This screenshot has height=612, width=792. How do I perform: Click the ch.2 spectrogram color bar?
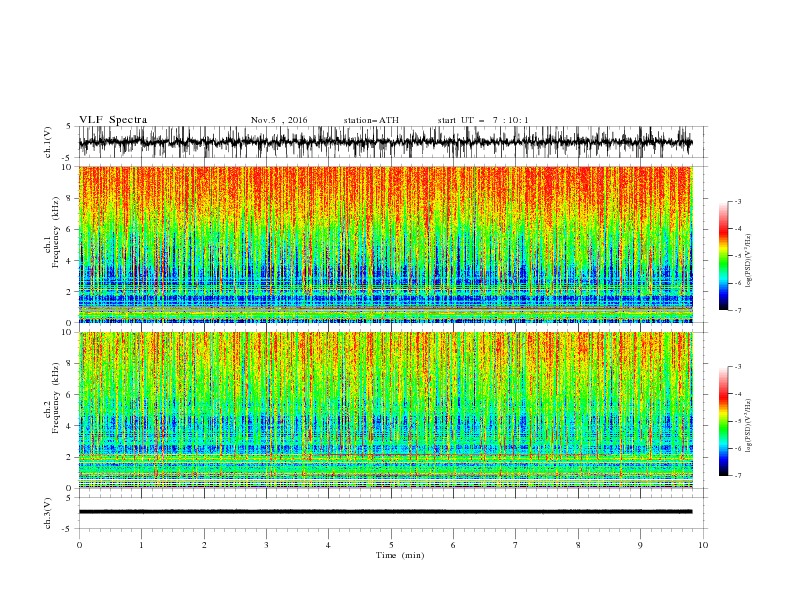tap(723, 421)
